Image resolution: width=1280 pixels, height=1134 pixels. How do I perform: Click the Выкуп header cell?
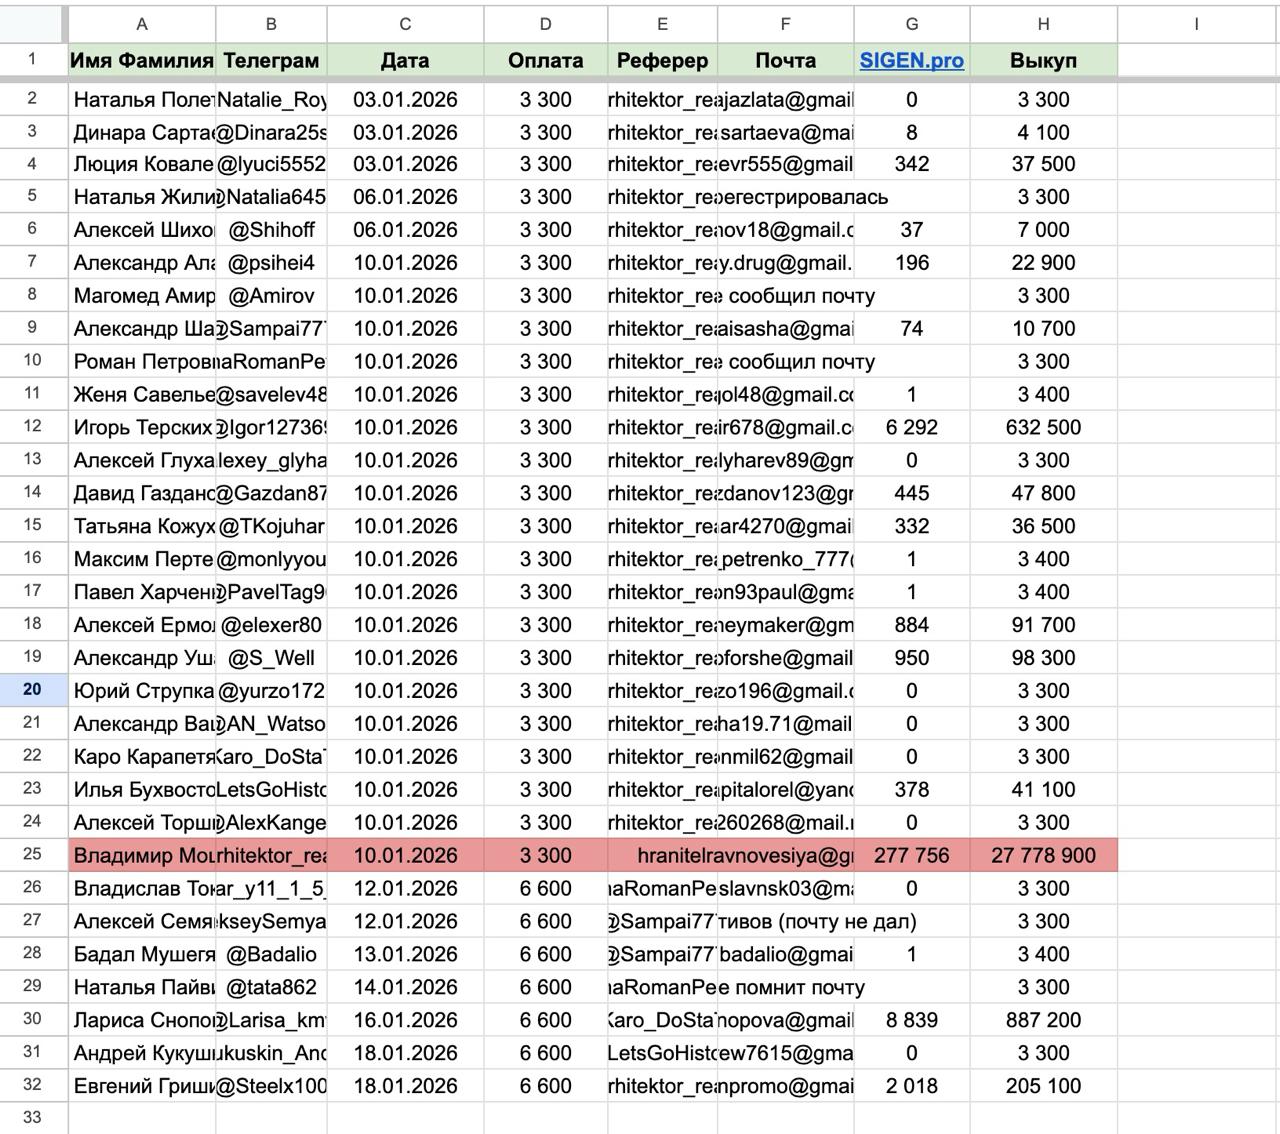pyautogui.click(x=1043, y=60)
